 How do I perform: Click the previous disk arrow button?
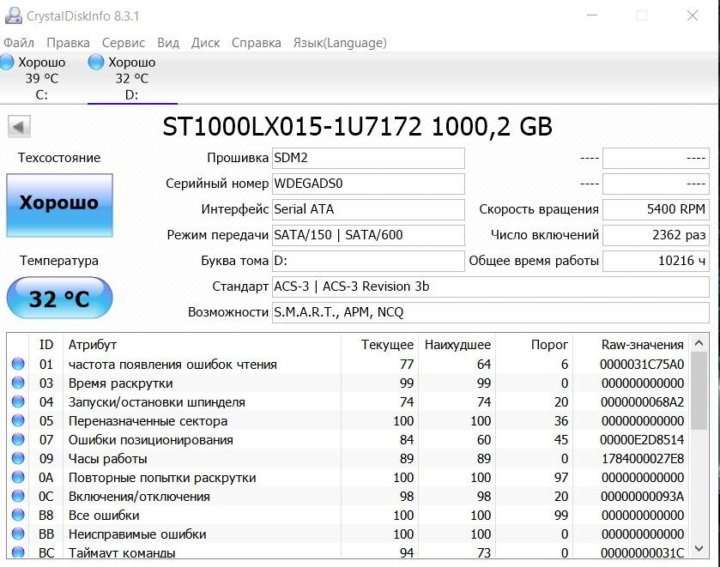(x=19, y=127)
